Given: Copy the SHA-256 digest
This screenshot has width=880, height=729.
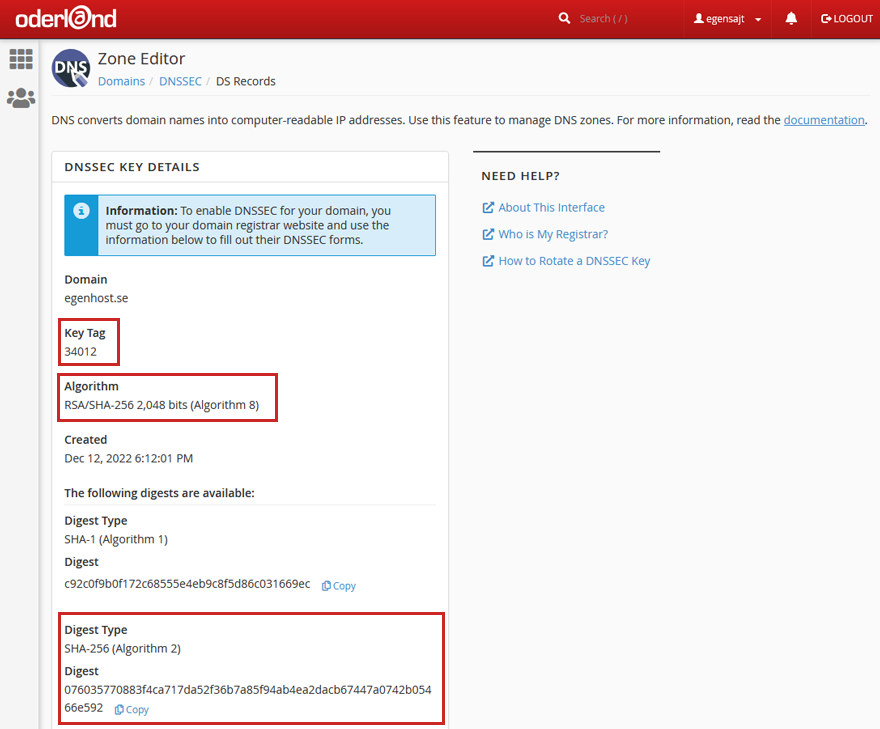Looking at the screenshot, I should (131, 710).
